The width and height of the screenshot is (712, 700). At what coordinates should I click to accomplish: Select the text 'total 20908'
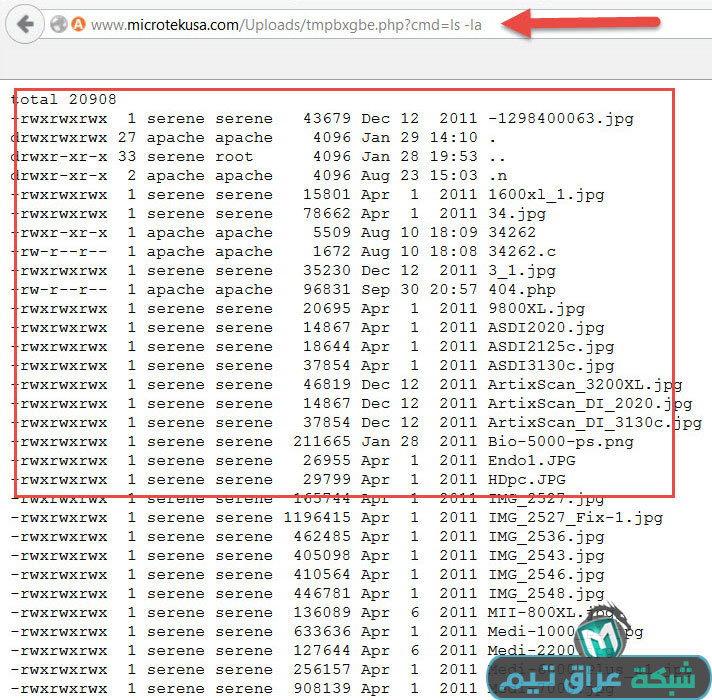click(x=64, y=99)
